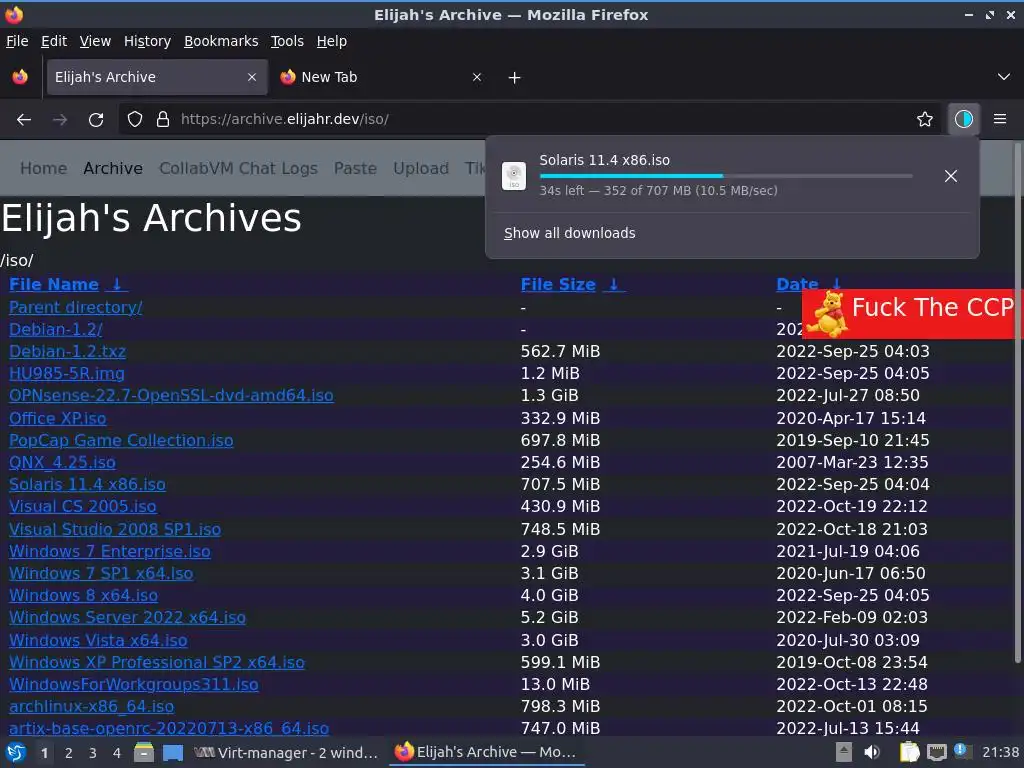This screenshot has width=1024, height=768.
Task: Download Visual CS 2005.iso
Action: [x=82, y=506]
